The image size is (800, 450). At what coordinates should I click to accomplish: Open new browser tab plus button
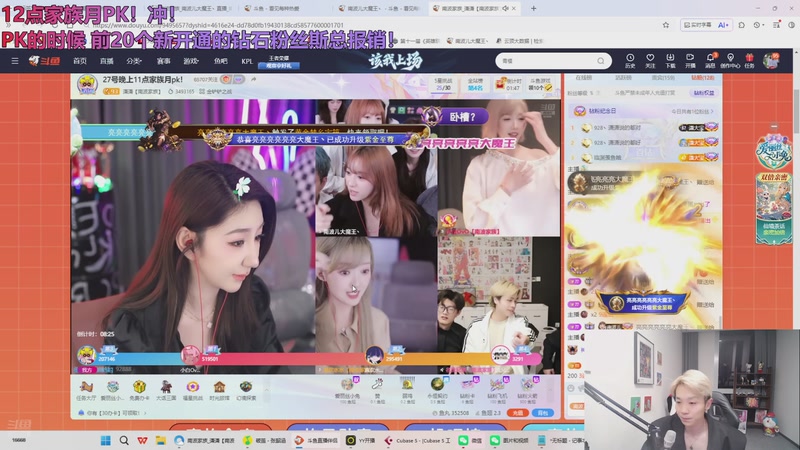tap(533, 8)
